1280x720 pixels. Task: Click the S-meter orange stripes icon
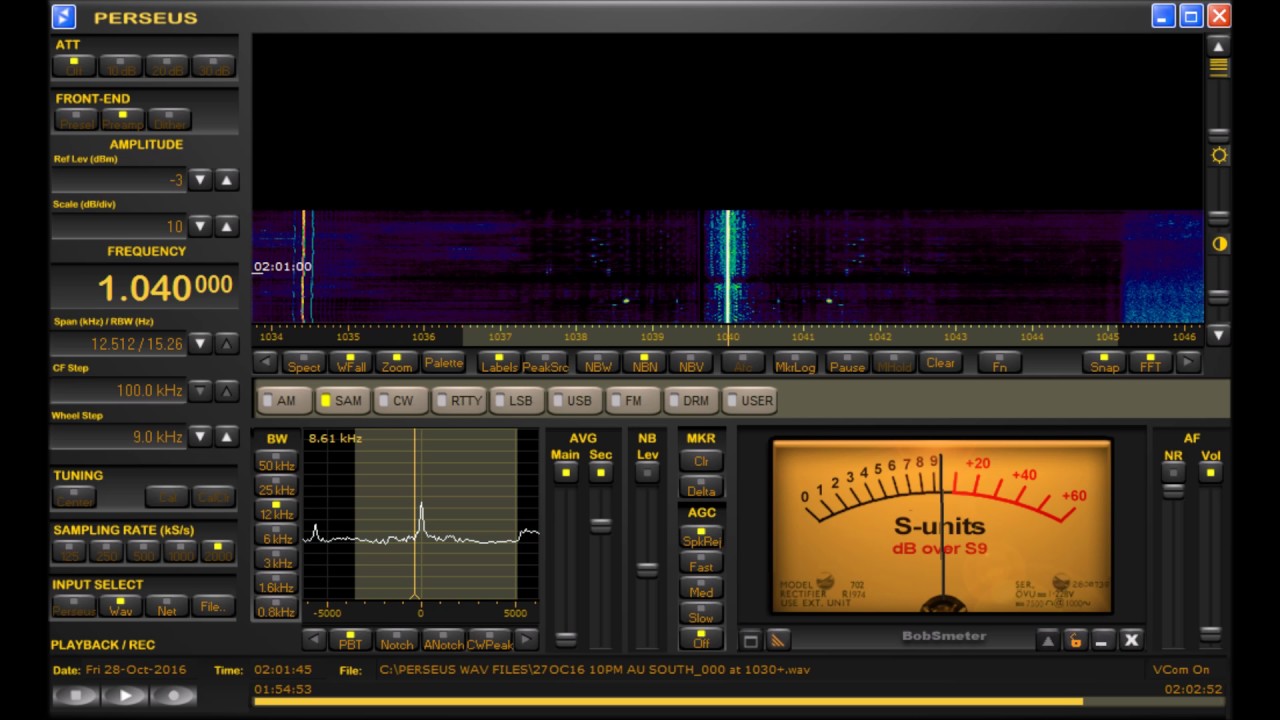pos(777,640)
